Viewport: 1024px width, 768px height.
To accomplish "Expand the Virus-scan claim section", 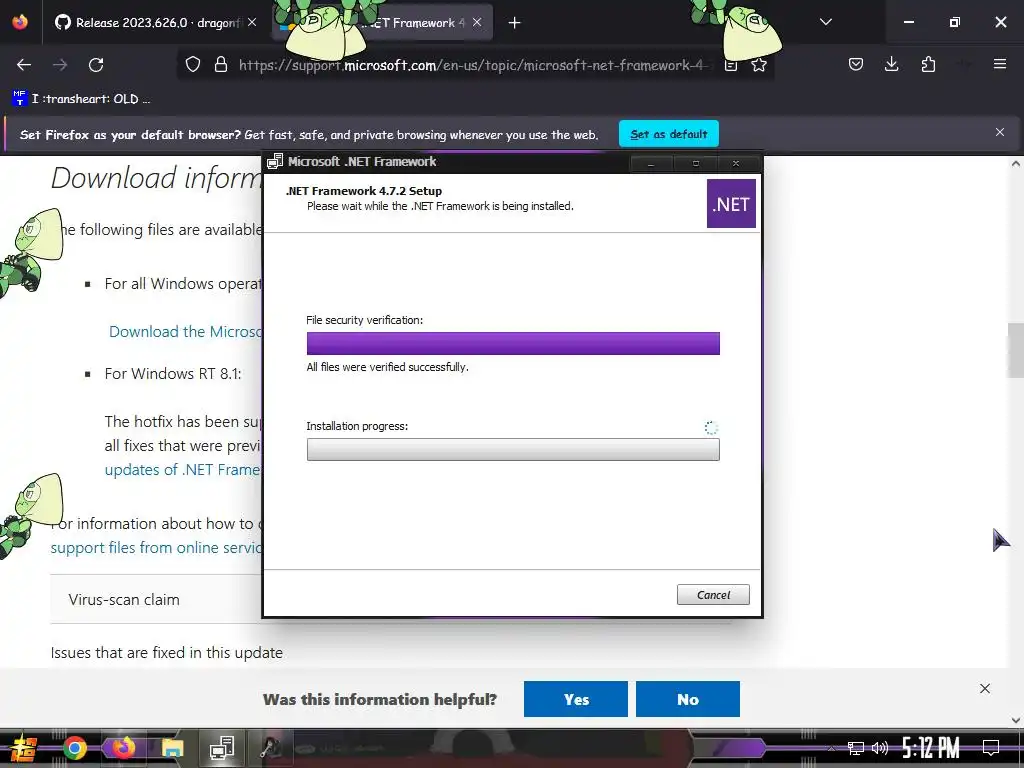I will point(157,600).
